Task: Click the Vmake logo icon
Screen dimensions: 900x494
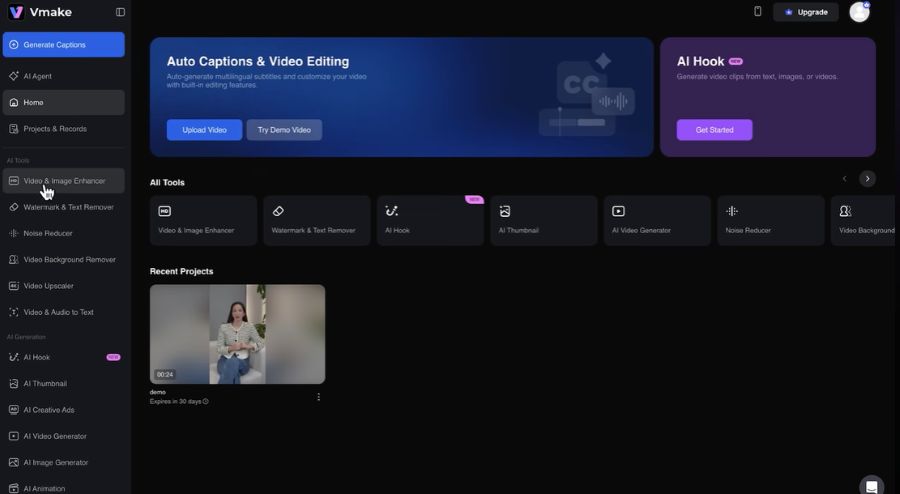Action: click(x=16, y=12)
